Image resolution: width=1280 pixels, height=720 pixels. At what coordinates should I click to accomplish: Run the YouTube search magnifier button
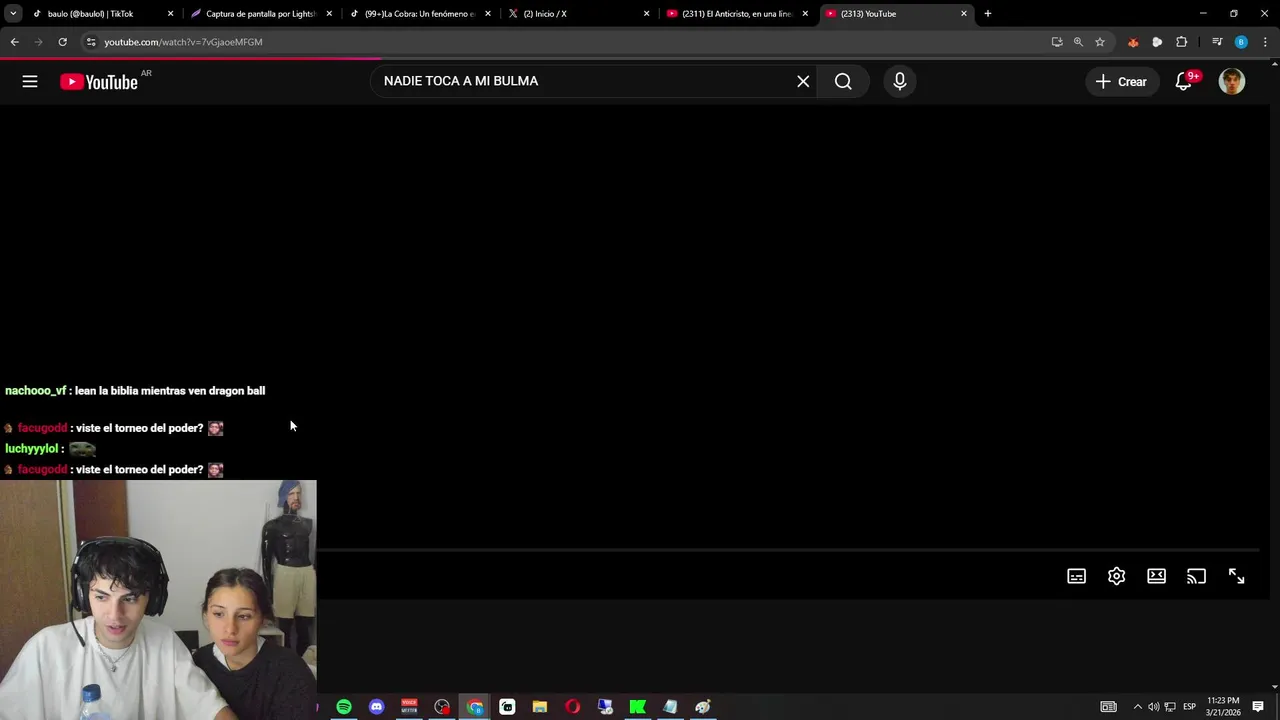[x=843, y=82]
